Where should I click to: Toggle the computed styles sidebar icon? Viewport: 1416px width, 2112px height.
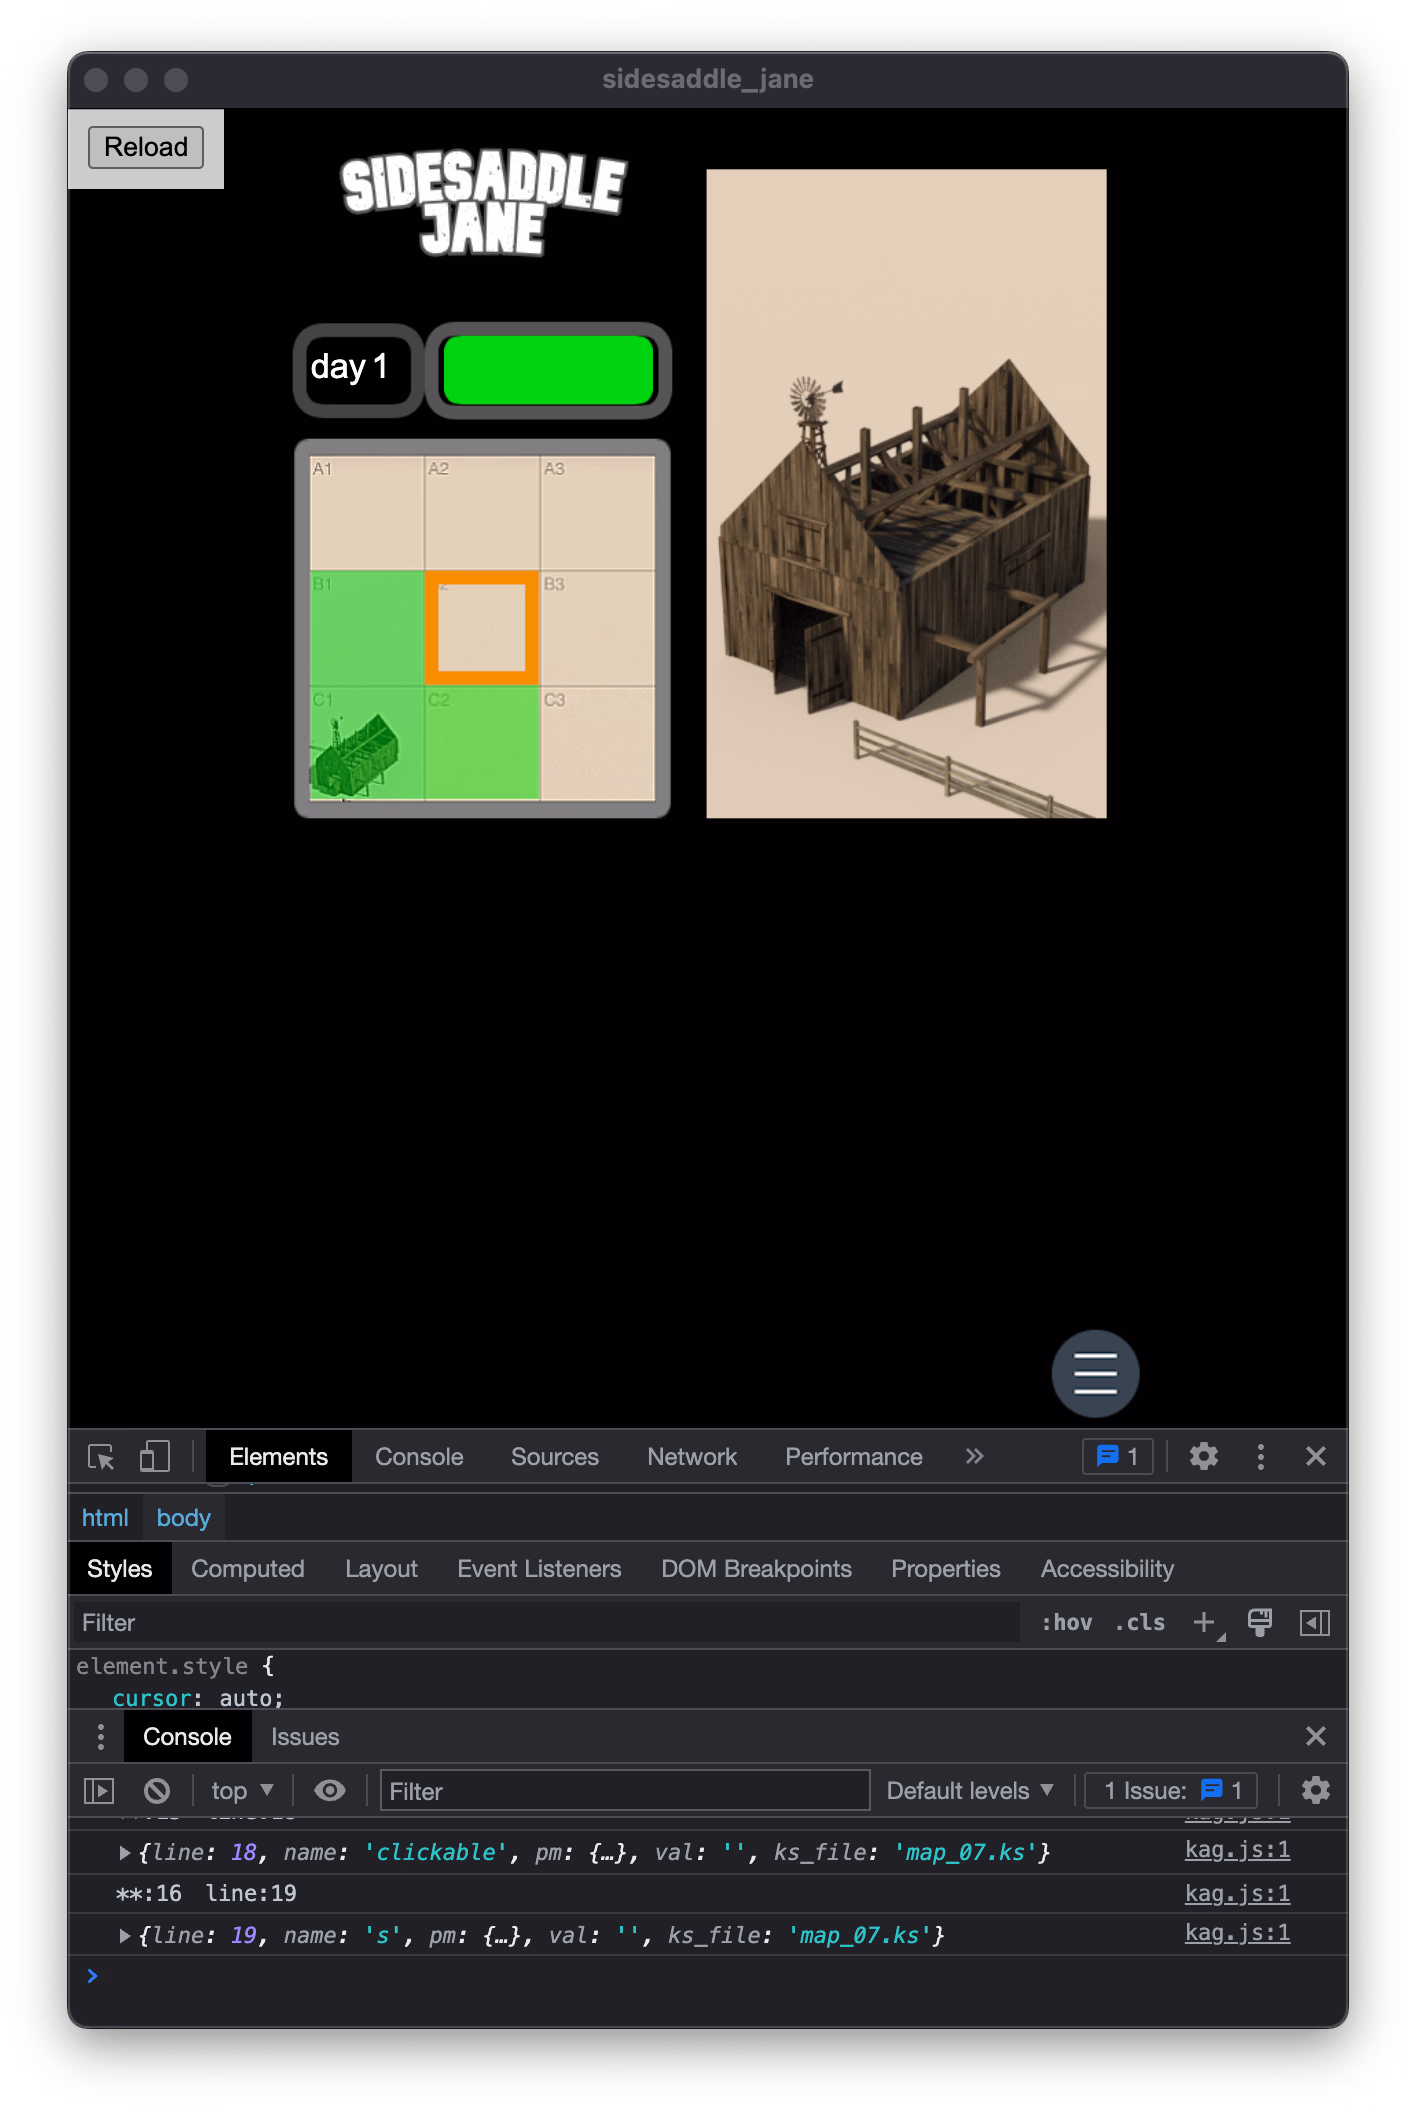1315,1623
